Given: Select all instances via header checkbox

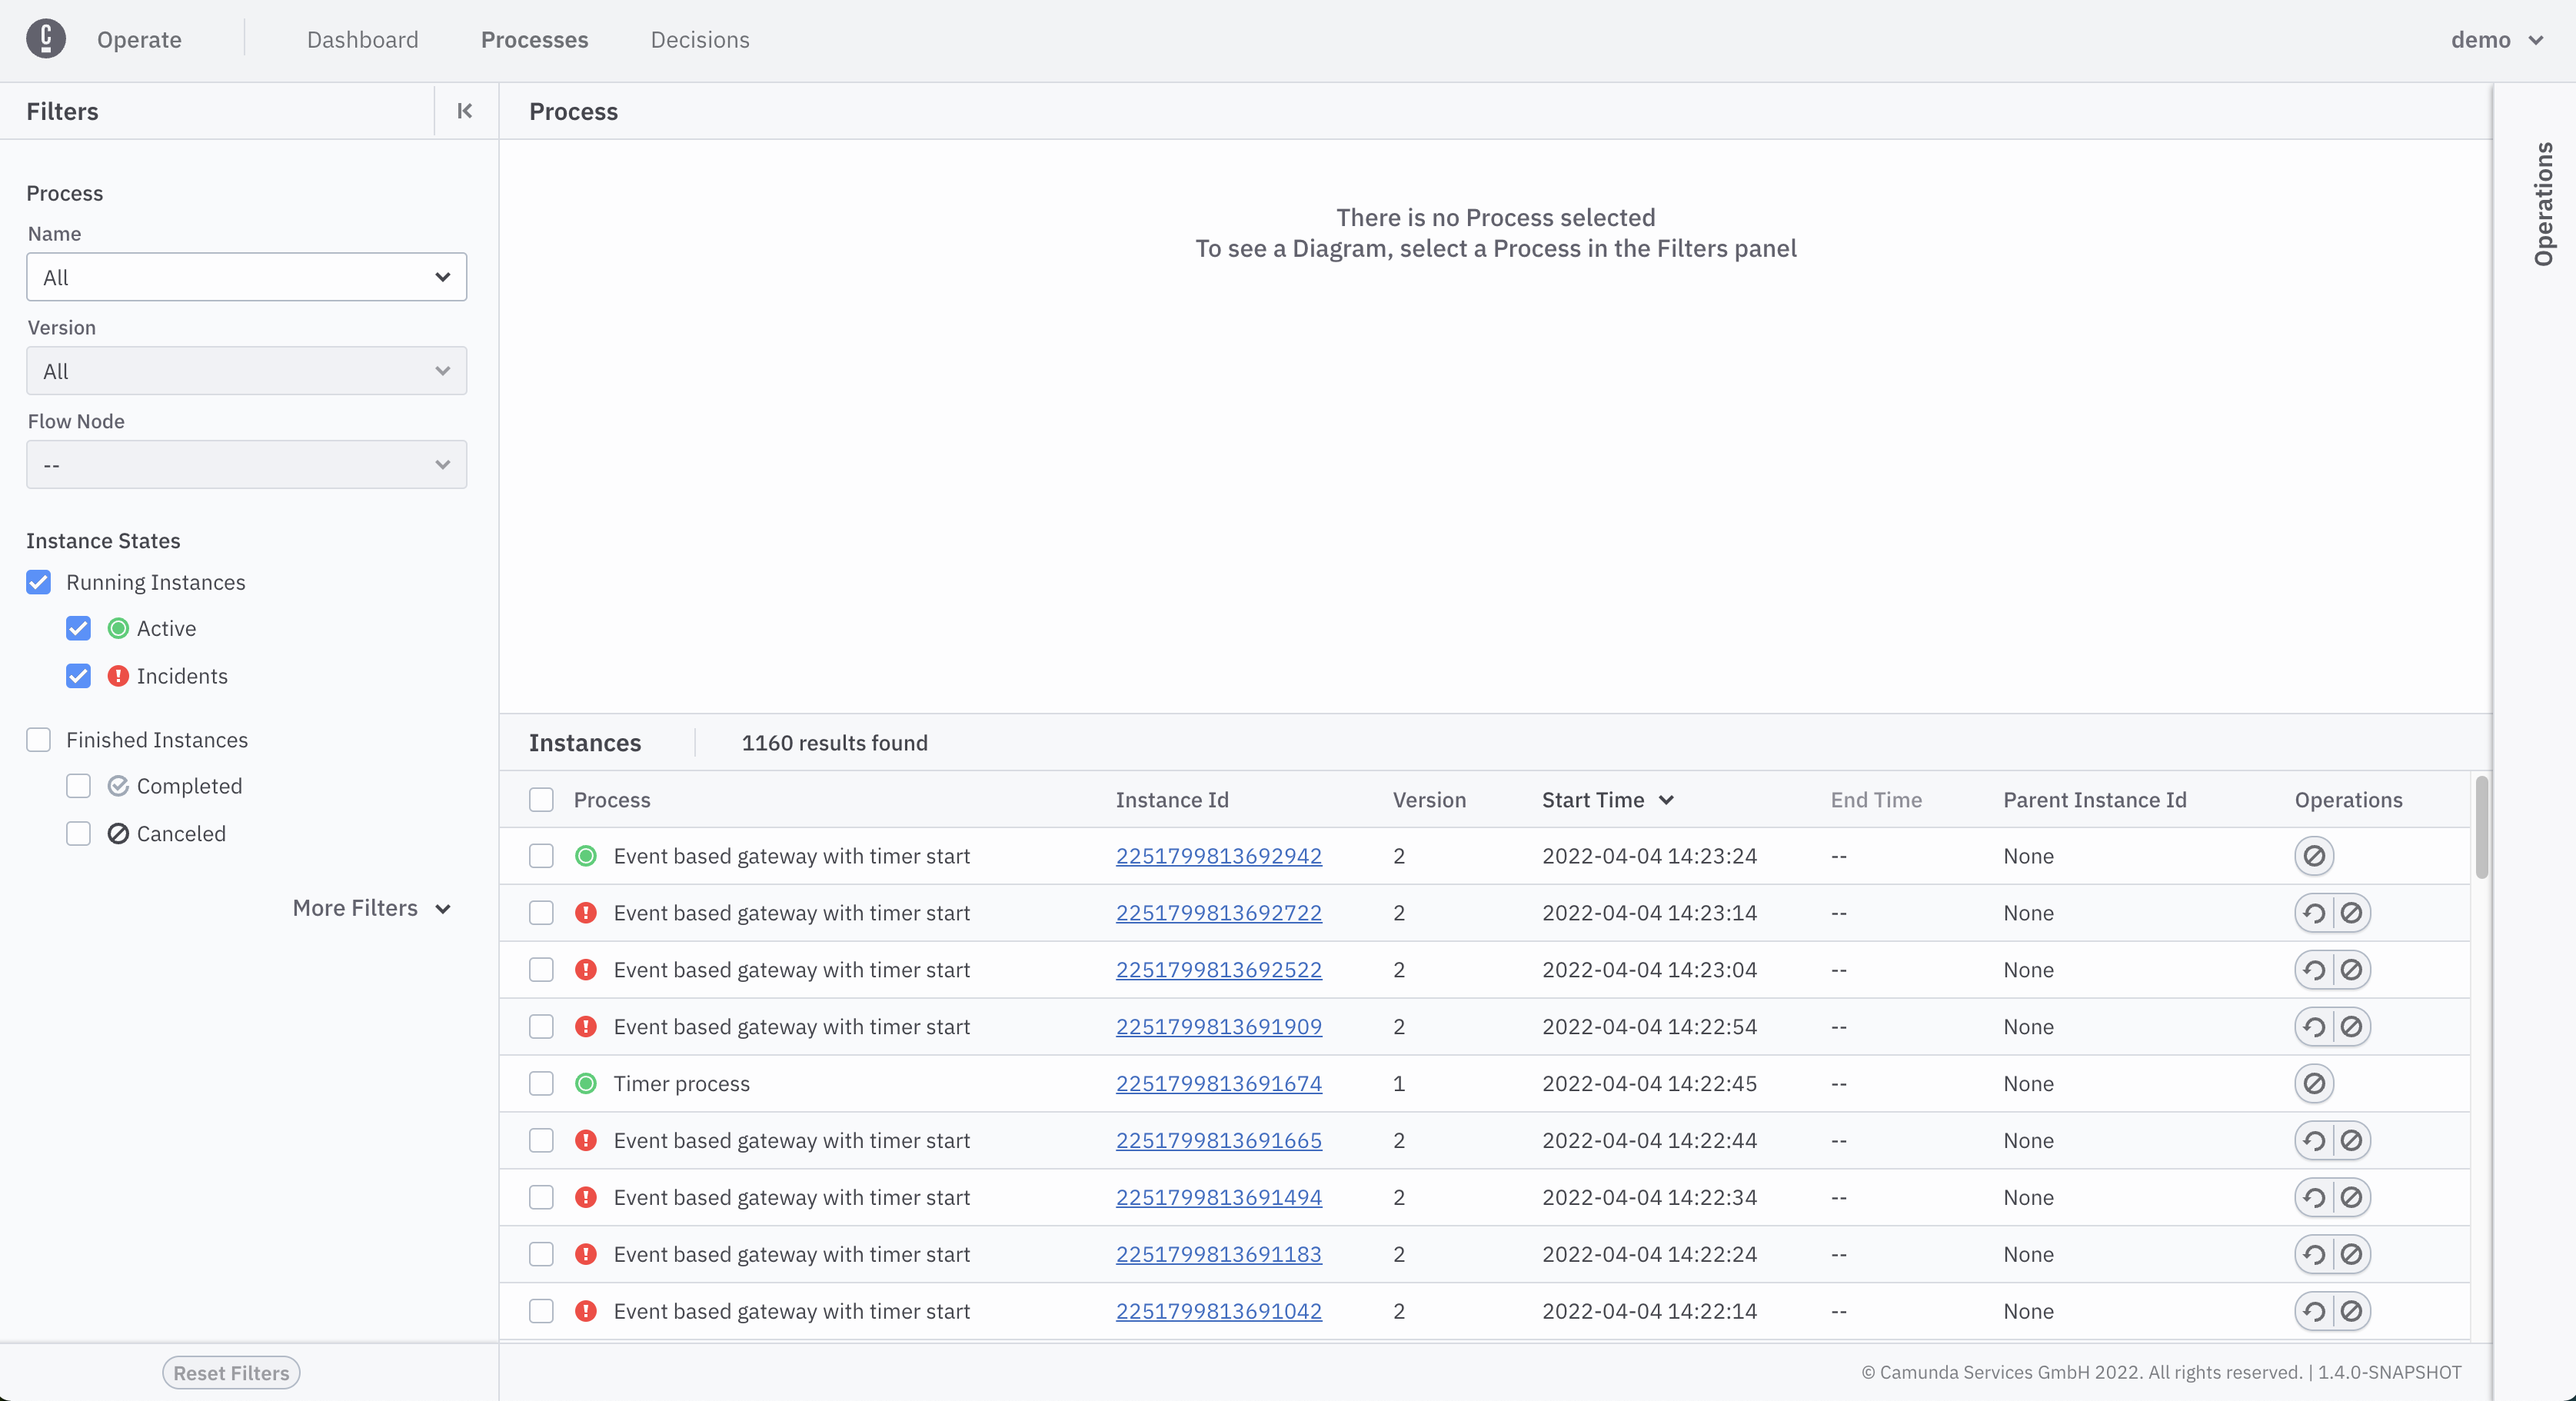Looking at the screenshot, I should tap(541, 800).
